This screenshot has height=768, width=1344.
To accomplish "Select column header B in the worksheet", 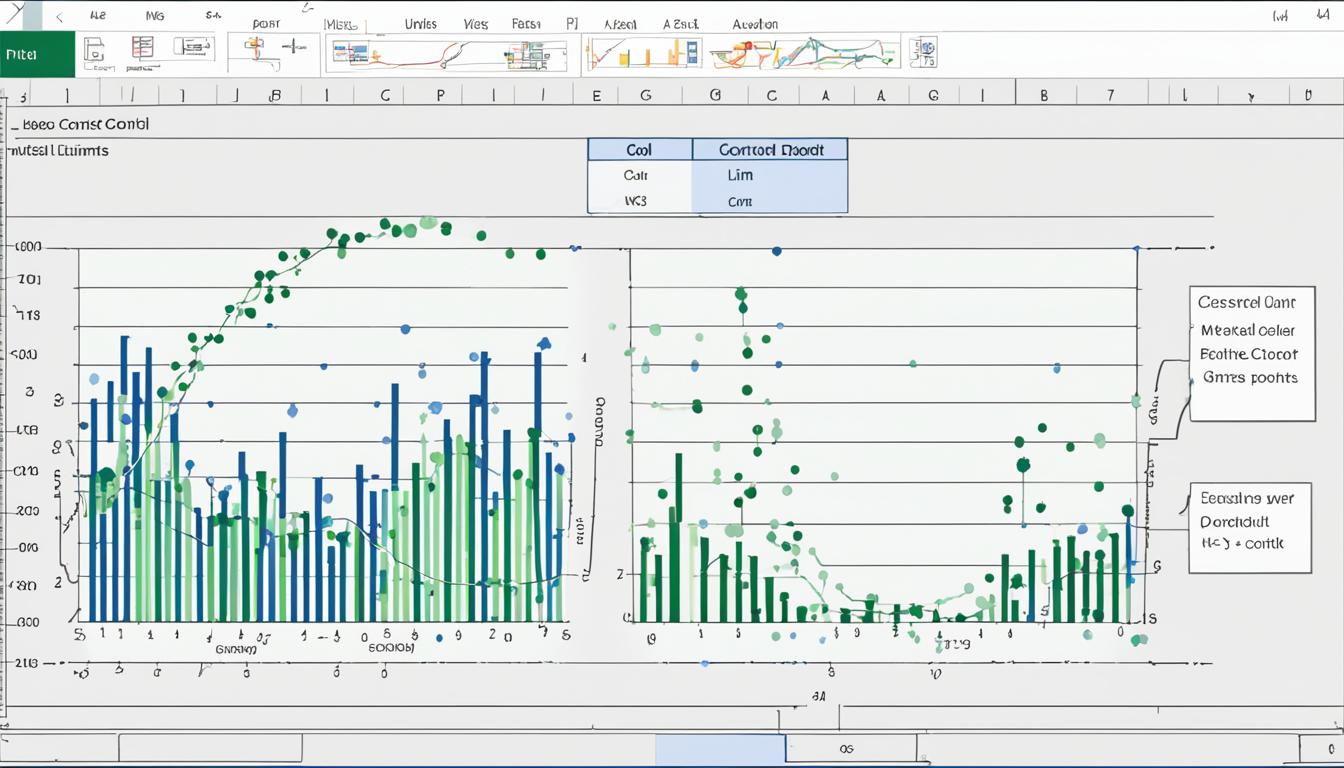I will 273,94.
